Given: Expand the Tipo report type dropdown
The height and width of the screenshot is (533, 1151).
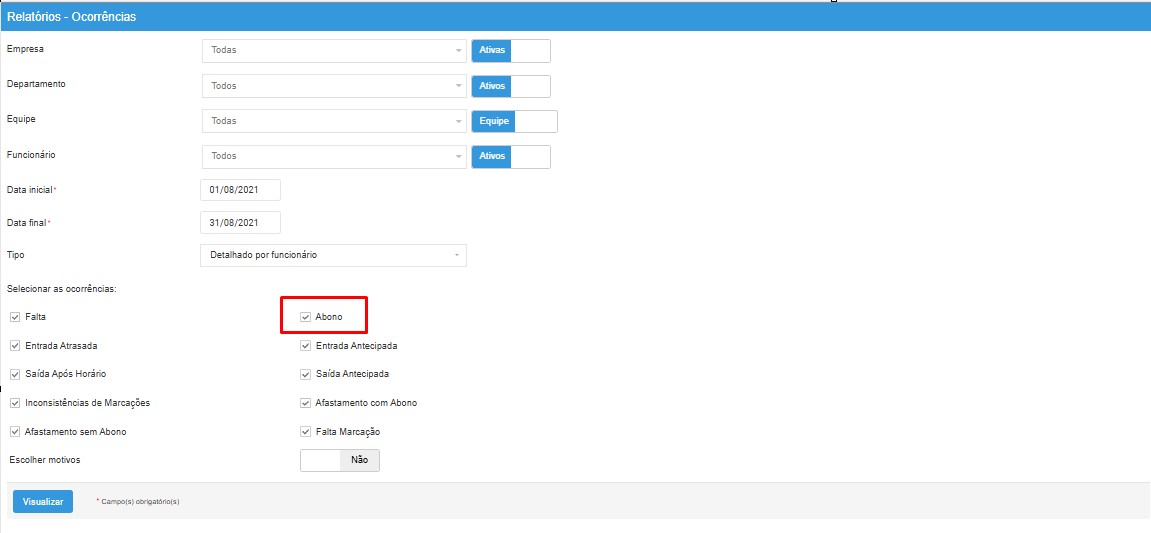Looking at the screenshot, I should [333, 255].
